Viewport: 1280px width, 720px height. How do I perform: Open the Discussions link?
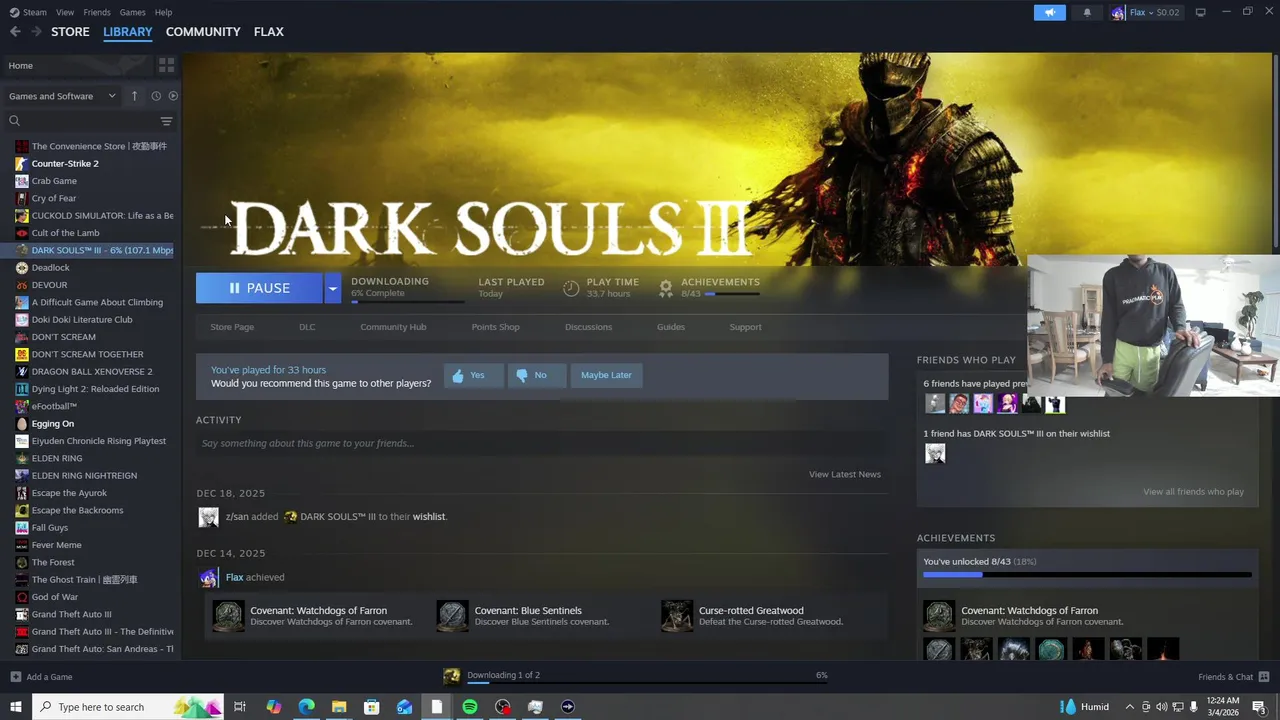click(588, 327)
